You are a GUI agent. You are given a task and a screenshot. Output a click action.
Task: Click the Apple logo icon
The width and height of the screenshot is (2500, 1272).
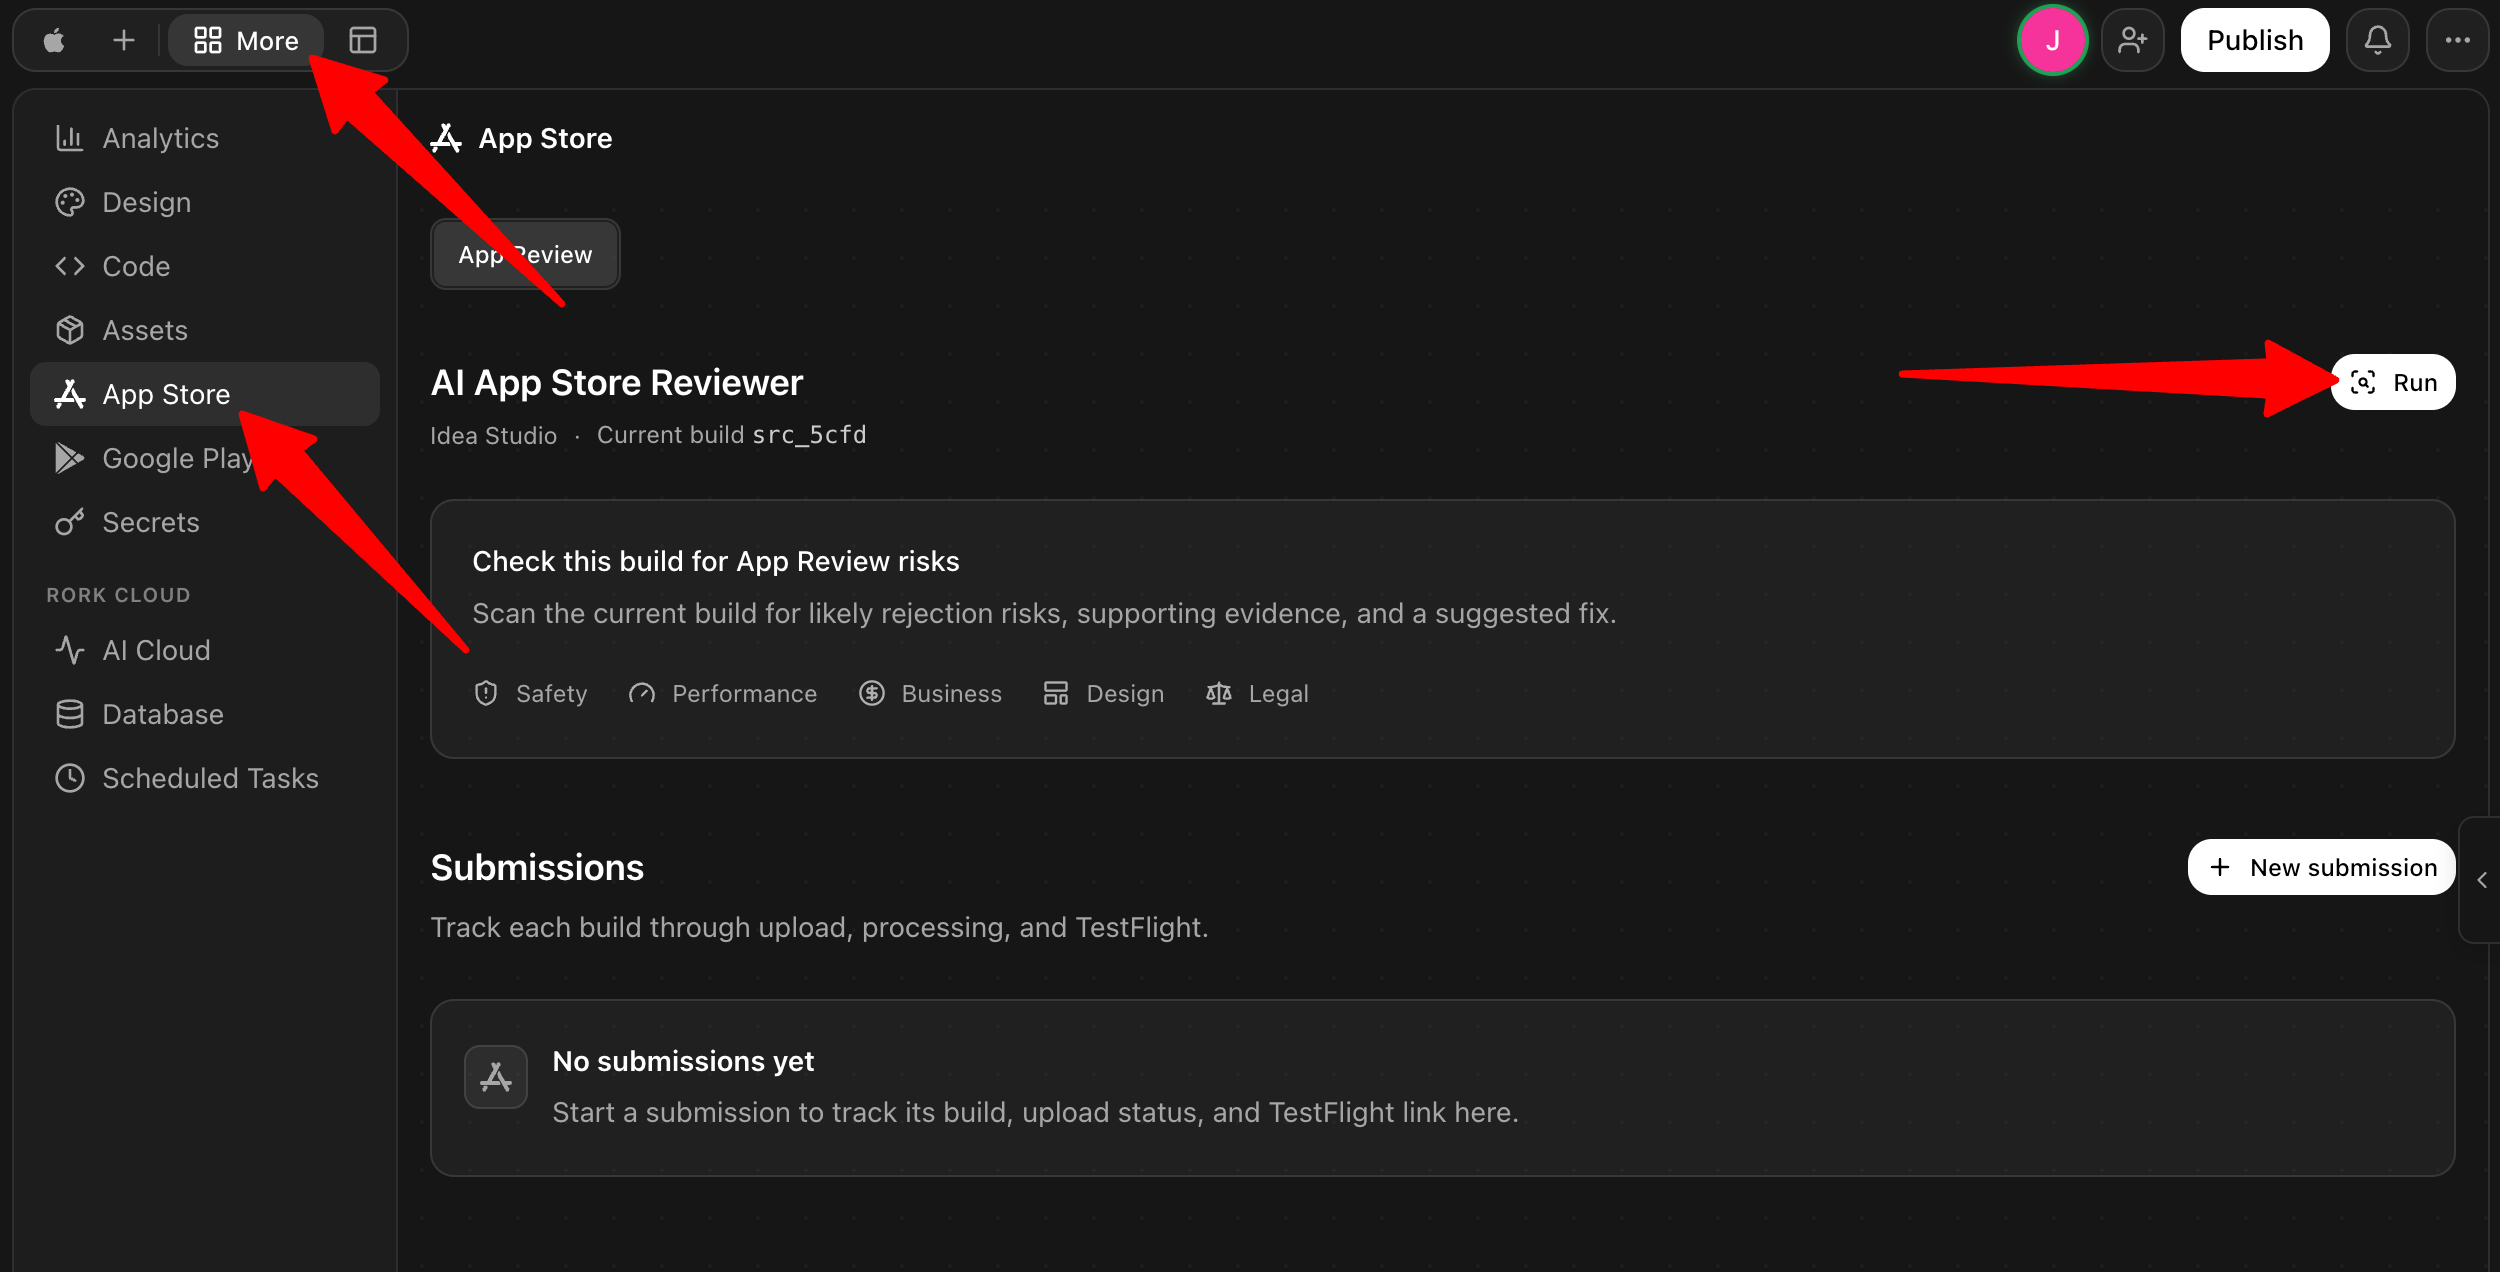54,40
